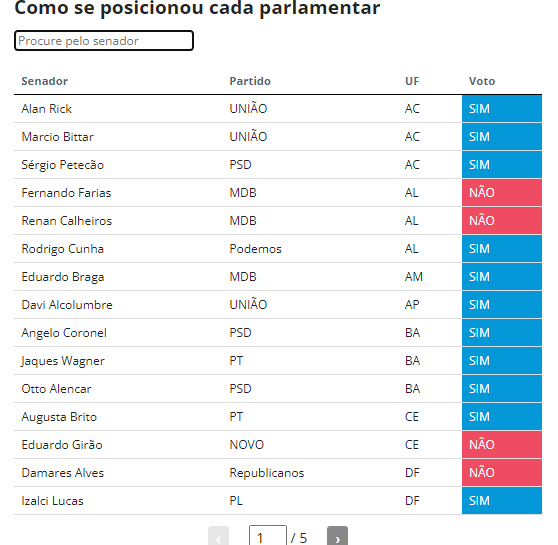Image resolution: width=558 pixels, height=545 pixels.
Task: Click the NÃO vote cell for Fernando Farias
Action: point(502,193)
